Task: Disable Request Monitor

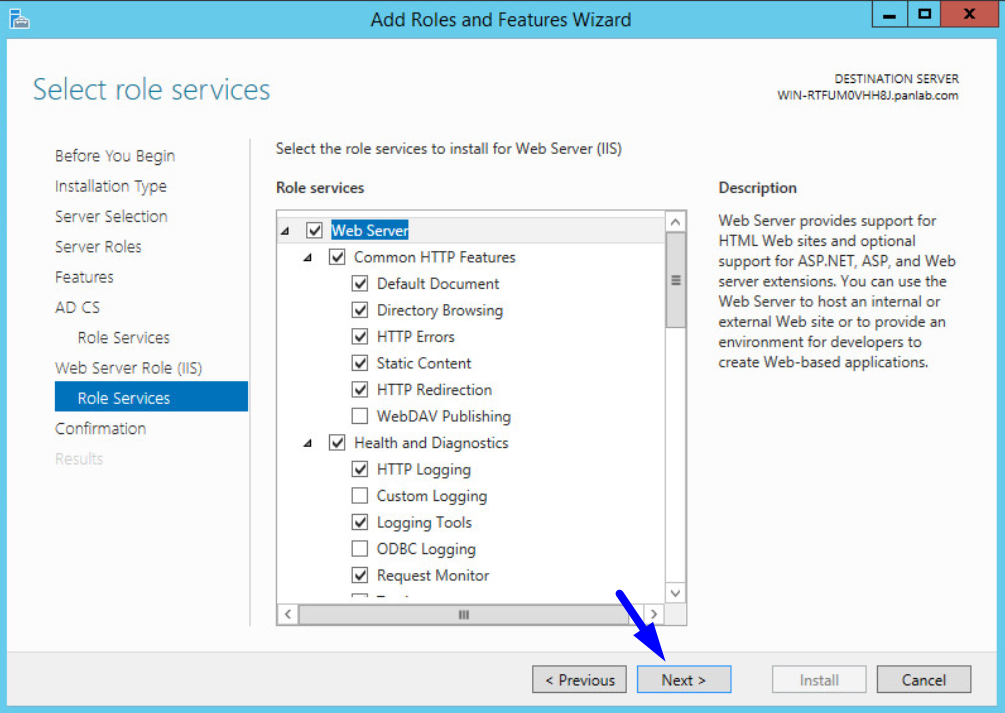Action: point(360,574)
